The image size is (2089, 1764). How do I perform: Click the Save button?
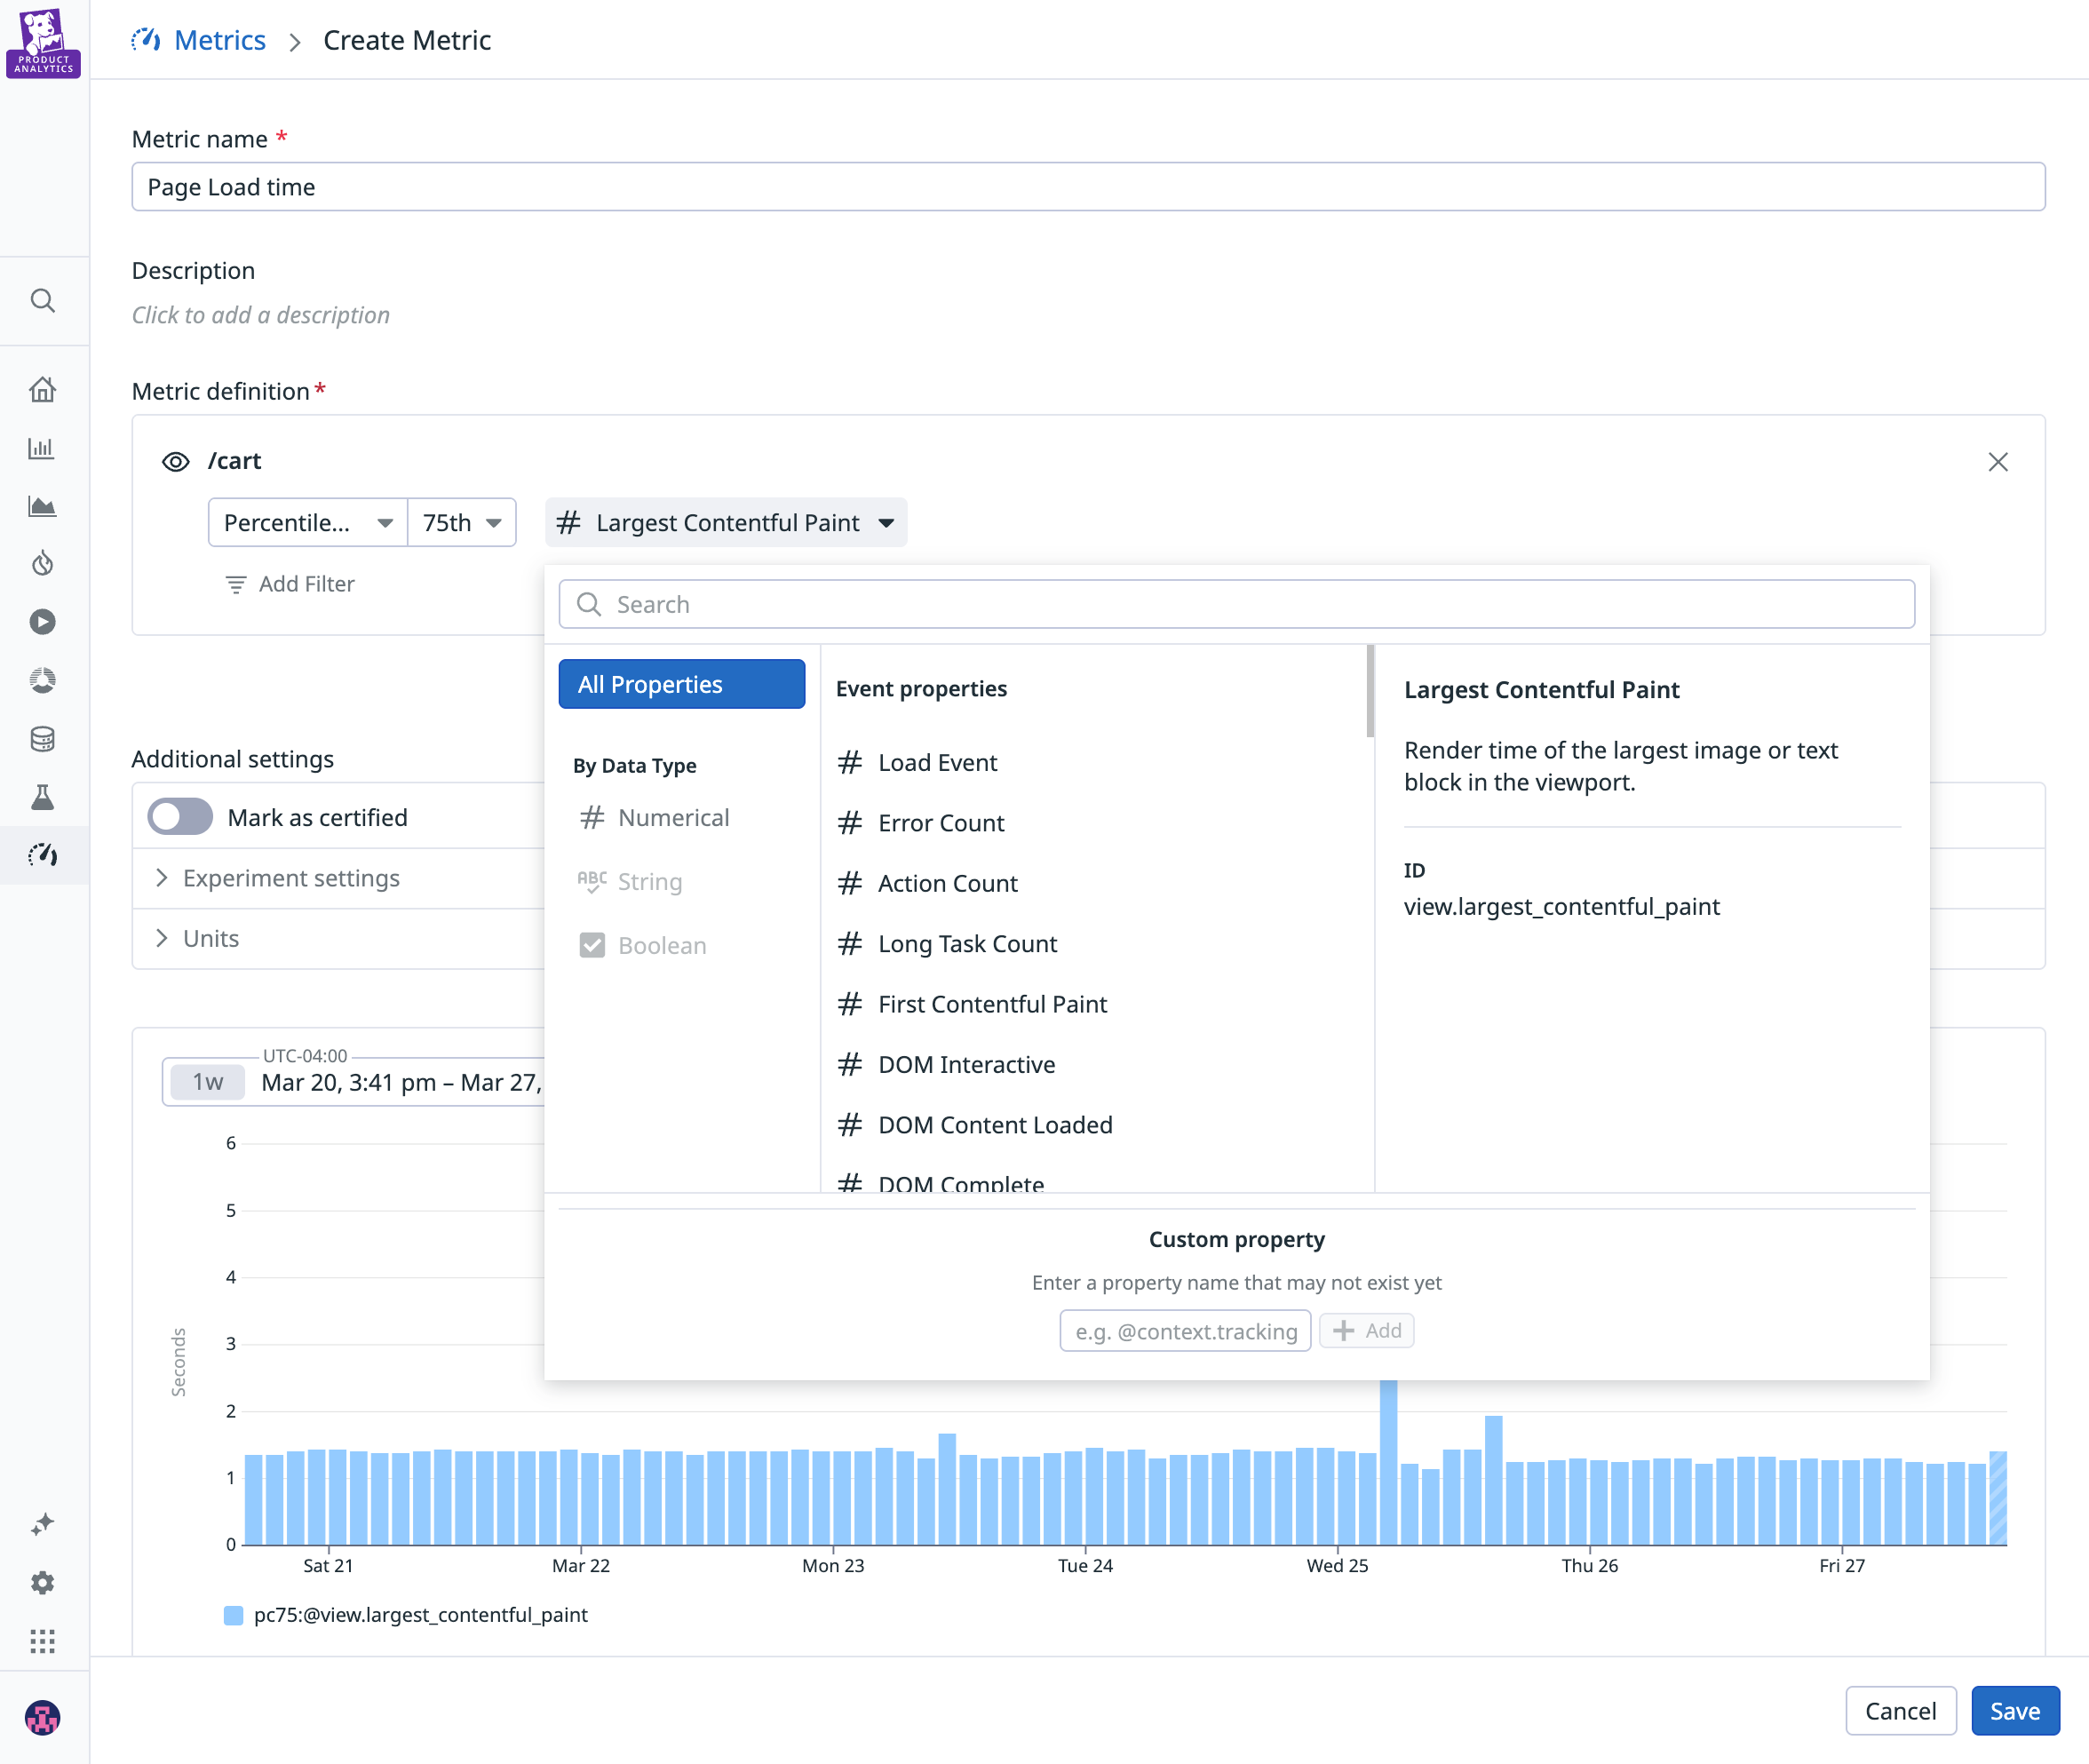pyautogui.click(x=2014, y=1710)
